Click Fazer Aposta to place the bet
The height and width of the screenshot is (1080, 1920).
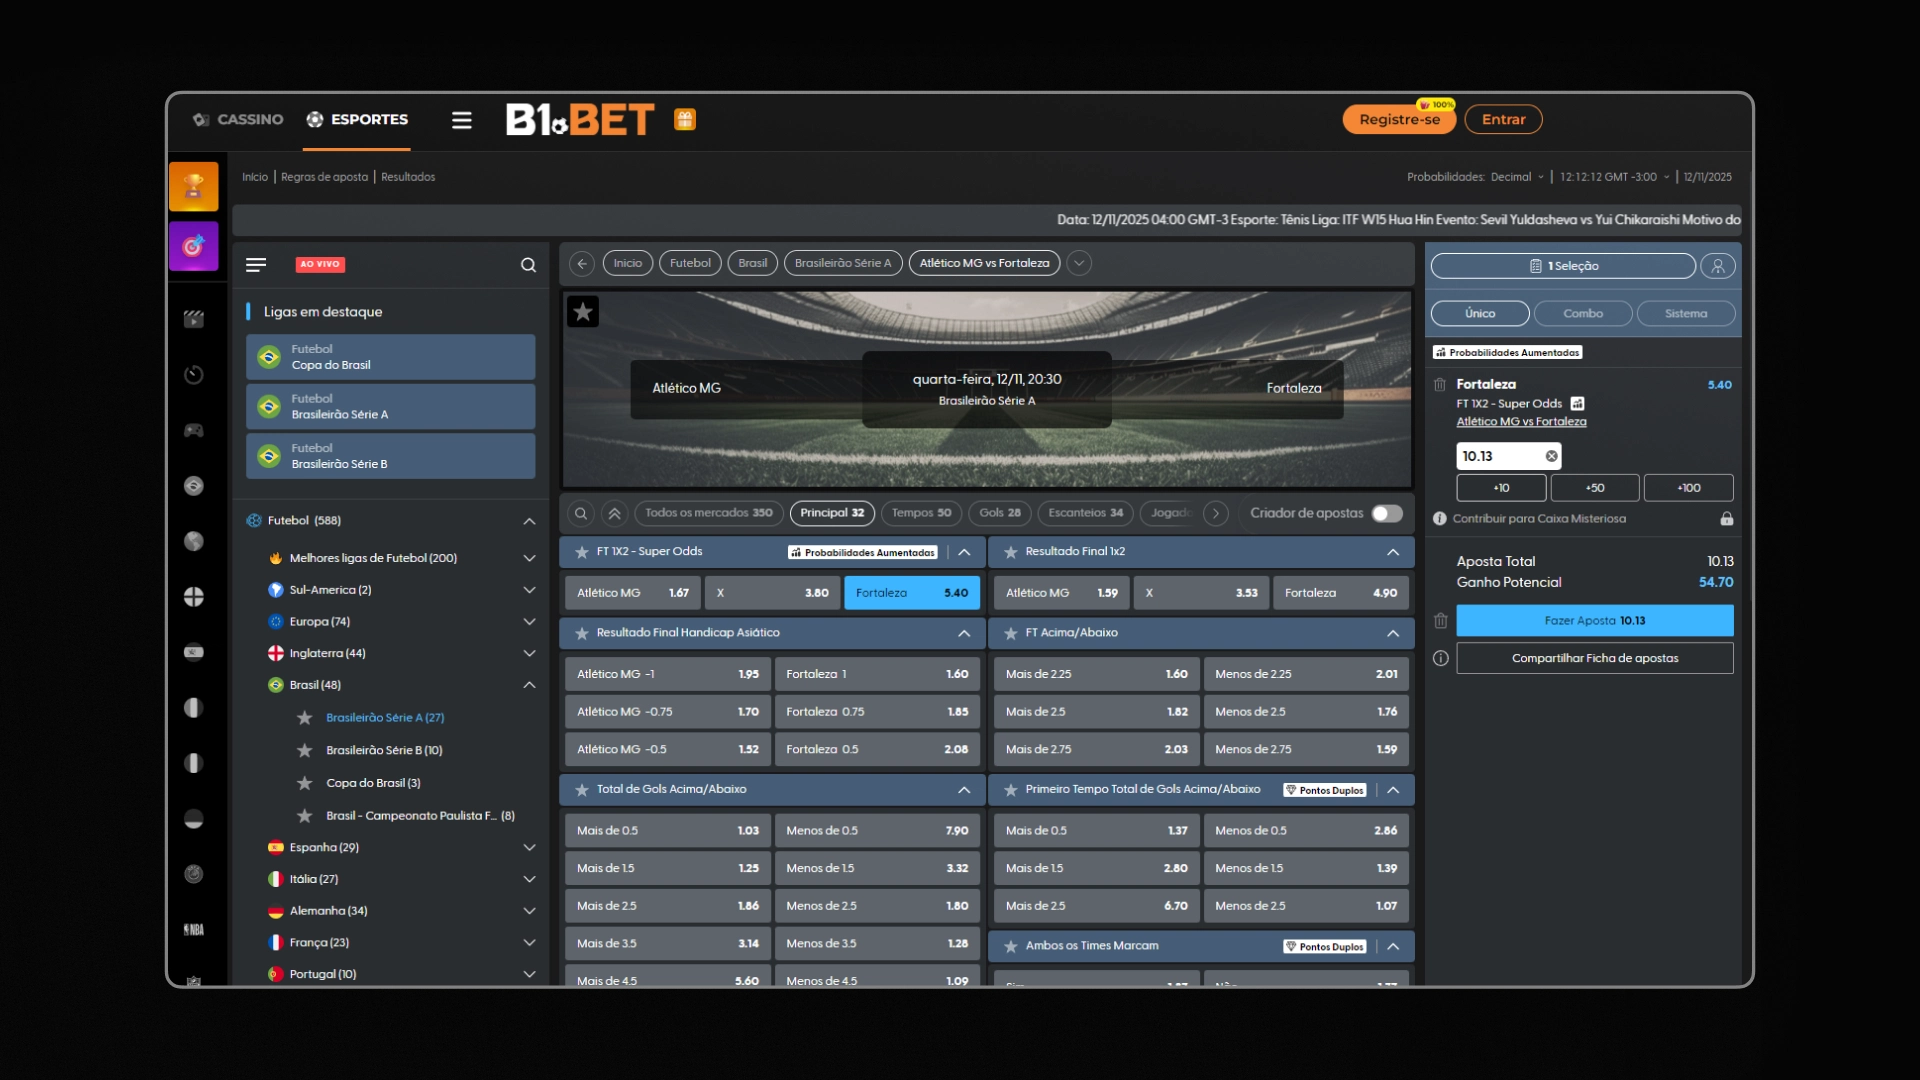coord(1594,620)
